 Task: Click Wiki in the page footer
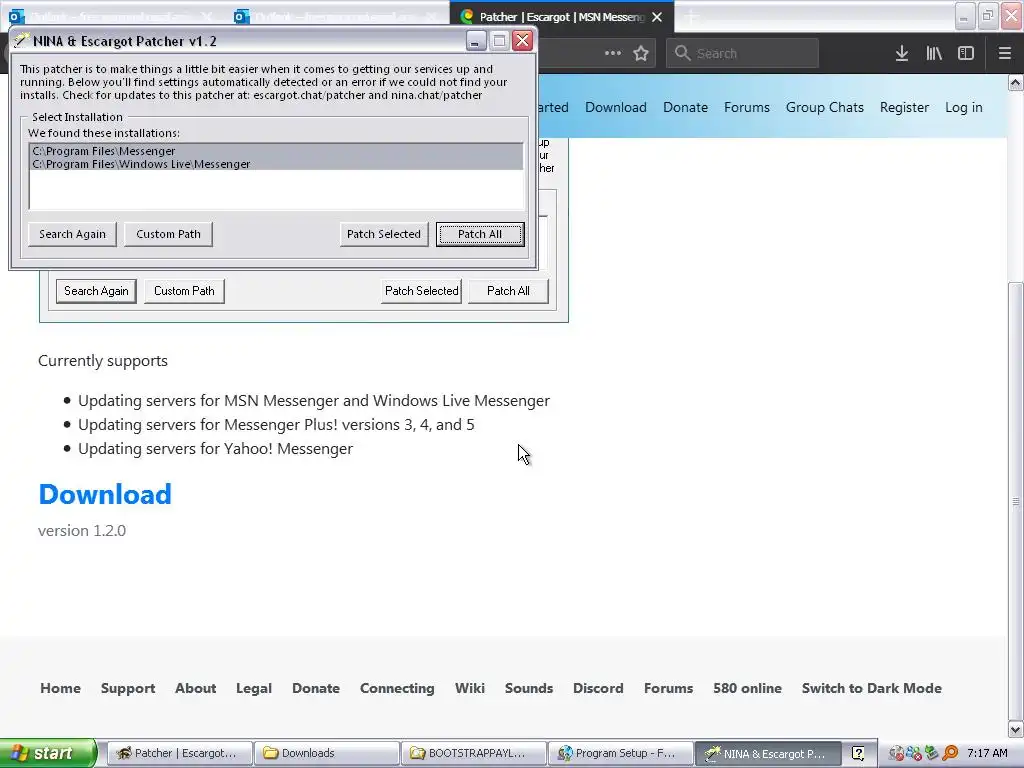470,688
